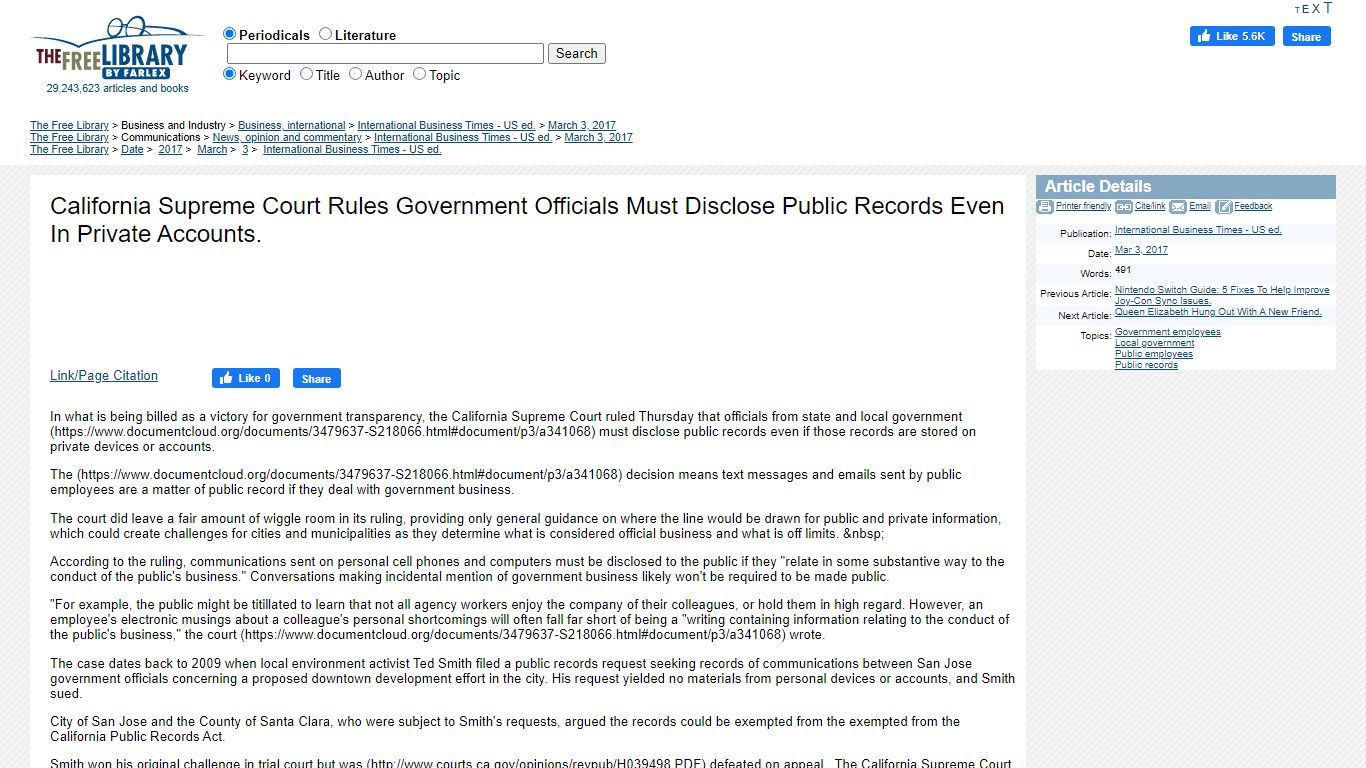Click The Free Library link before Communications

(69, 138)
